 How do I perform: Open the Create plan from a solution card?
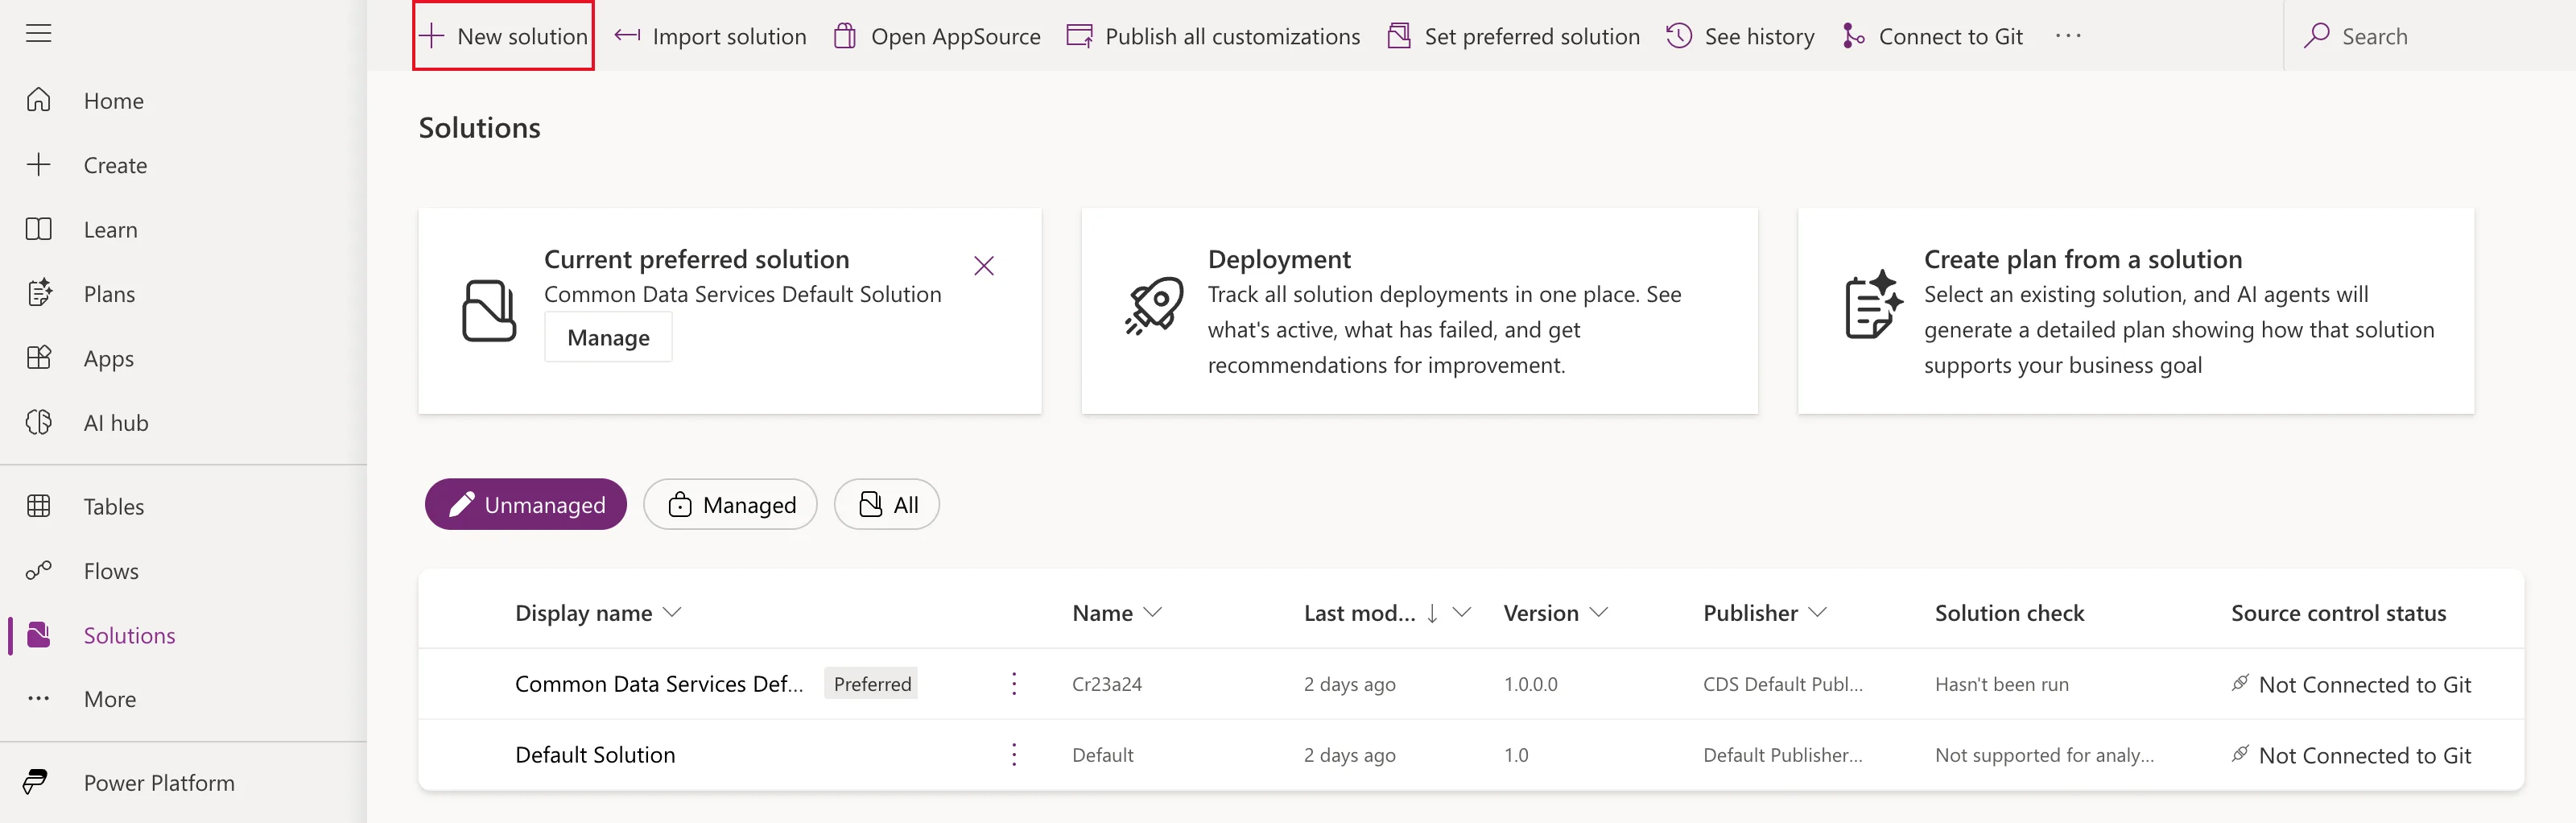[x=2135, y=311]
